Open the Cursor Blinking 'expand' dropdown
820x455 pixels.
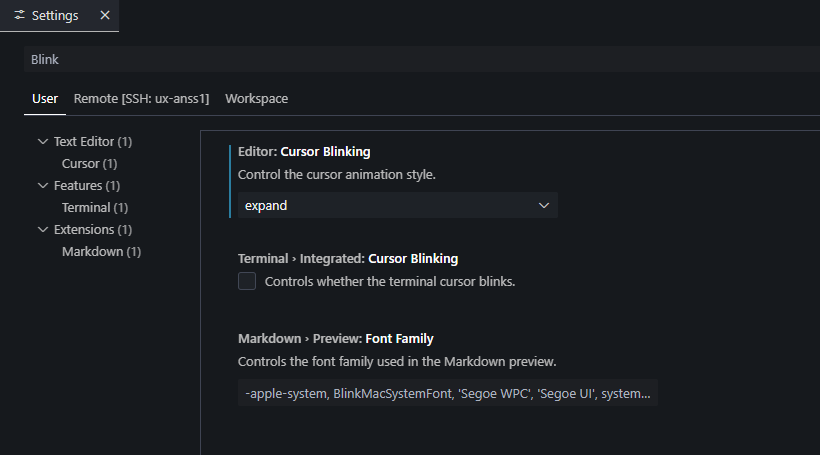[x=397, y=205]
